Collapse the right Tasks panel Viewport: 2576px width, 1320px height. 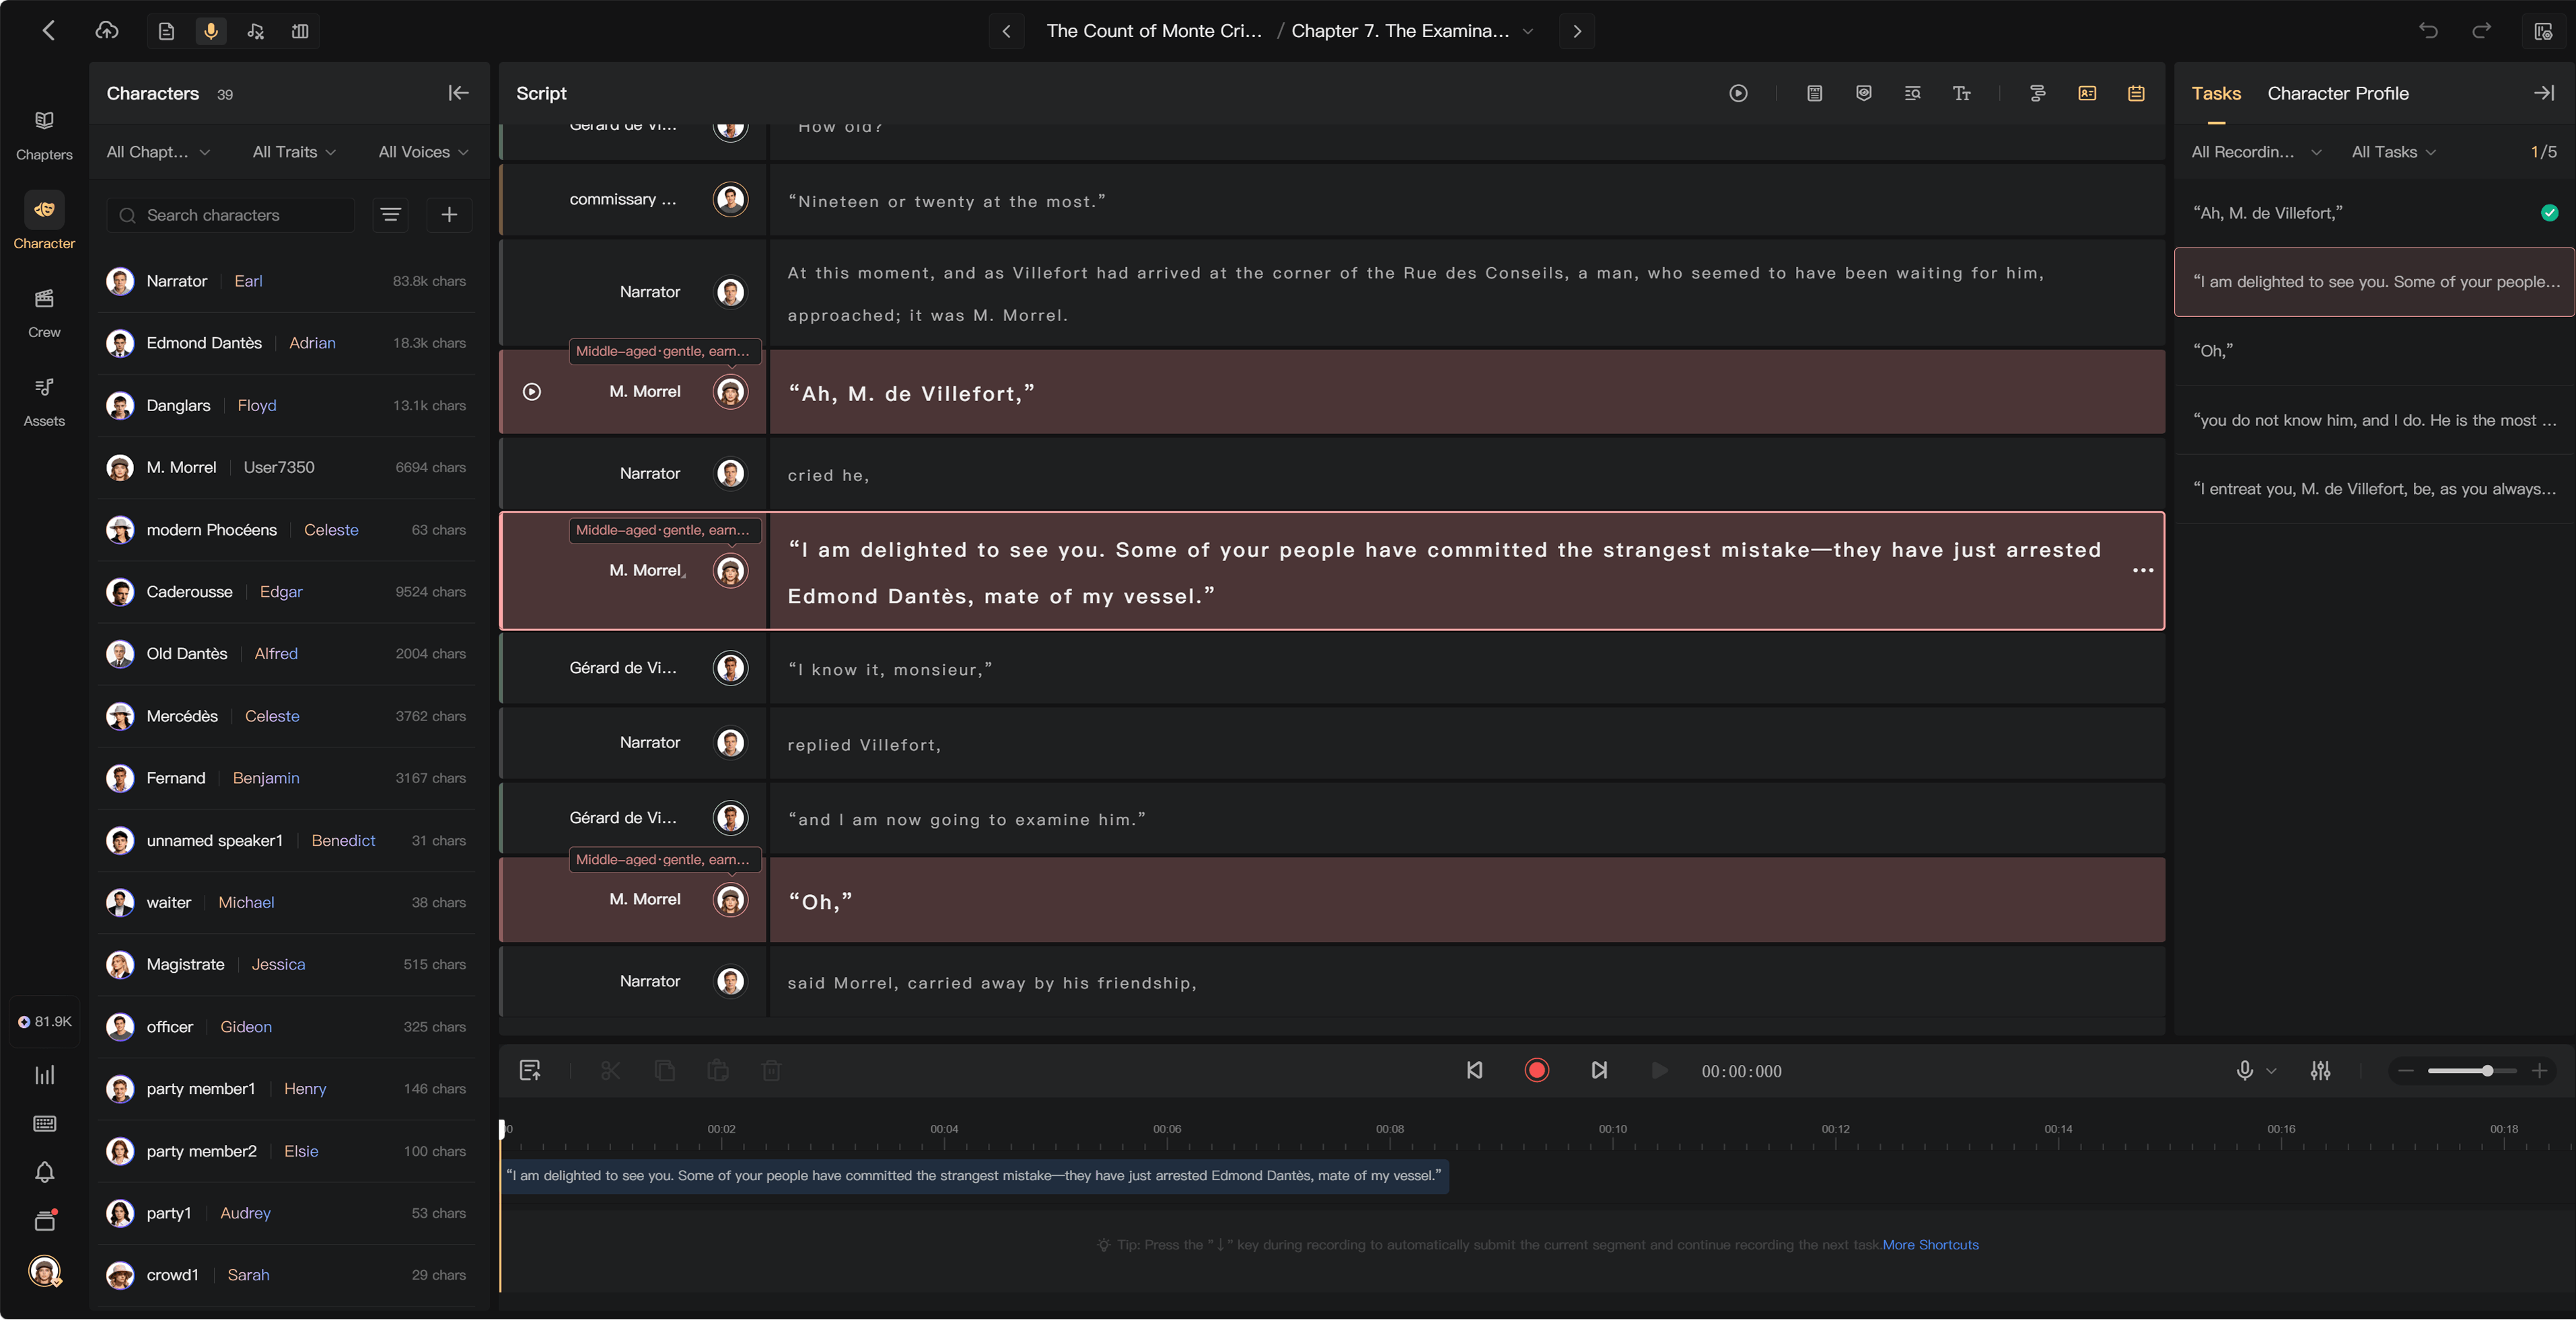(2544, 93)
